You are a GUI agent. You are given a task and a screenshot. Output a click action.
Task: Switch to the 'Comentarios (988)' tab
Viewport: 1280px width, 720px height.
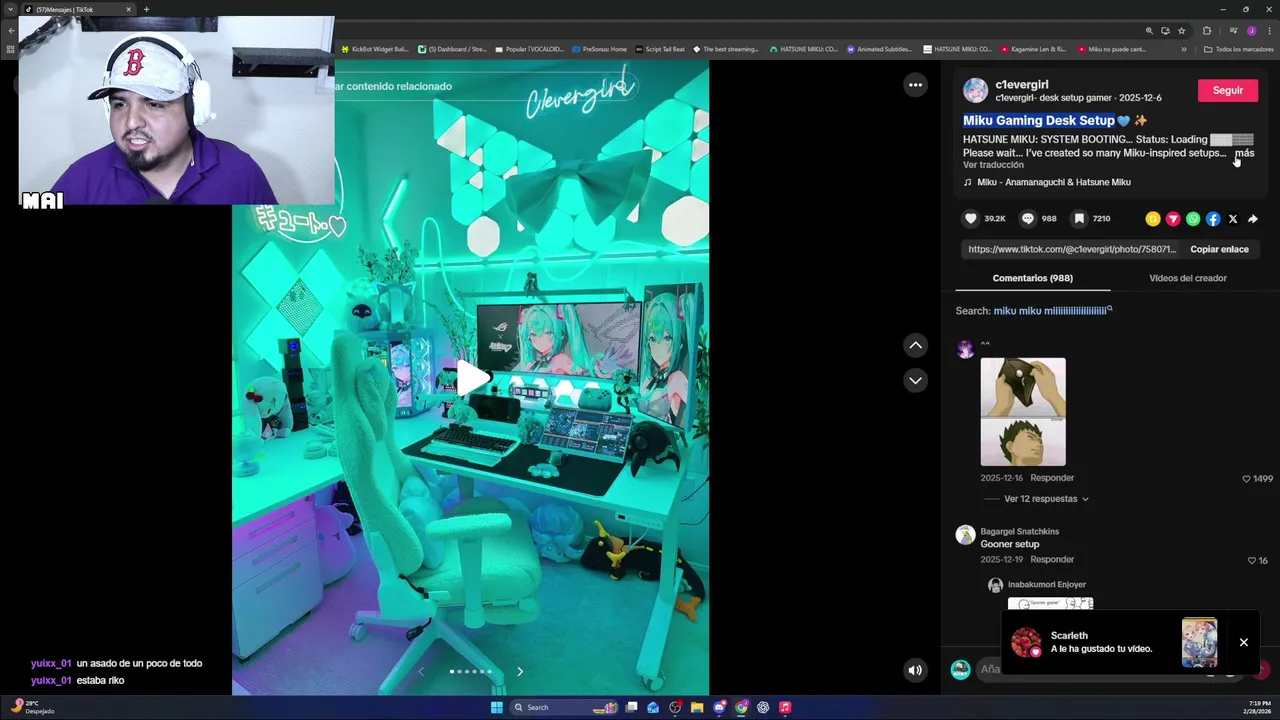(1032, 278)
